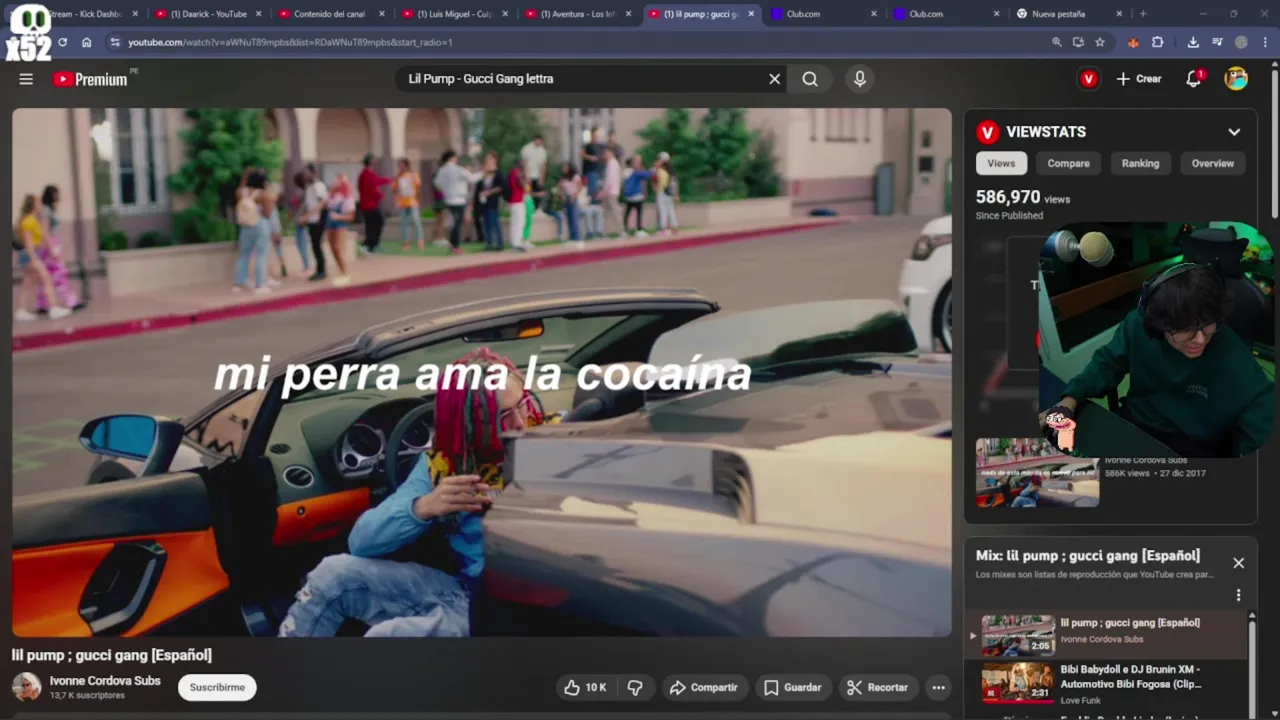Open a new browser tab
Image resolution: width=1280 pixels, height=720 pixels.
(x=1143, y=14)
